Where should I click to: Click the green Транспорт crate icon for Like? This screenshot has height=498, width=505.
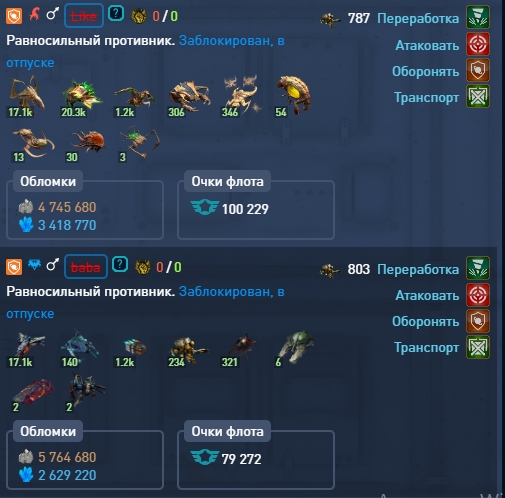pos(478,96)
